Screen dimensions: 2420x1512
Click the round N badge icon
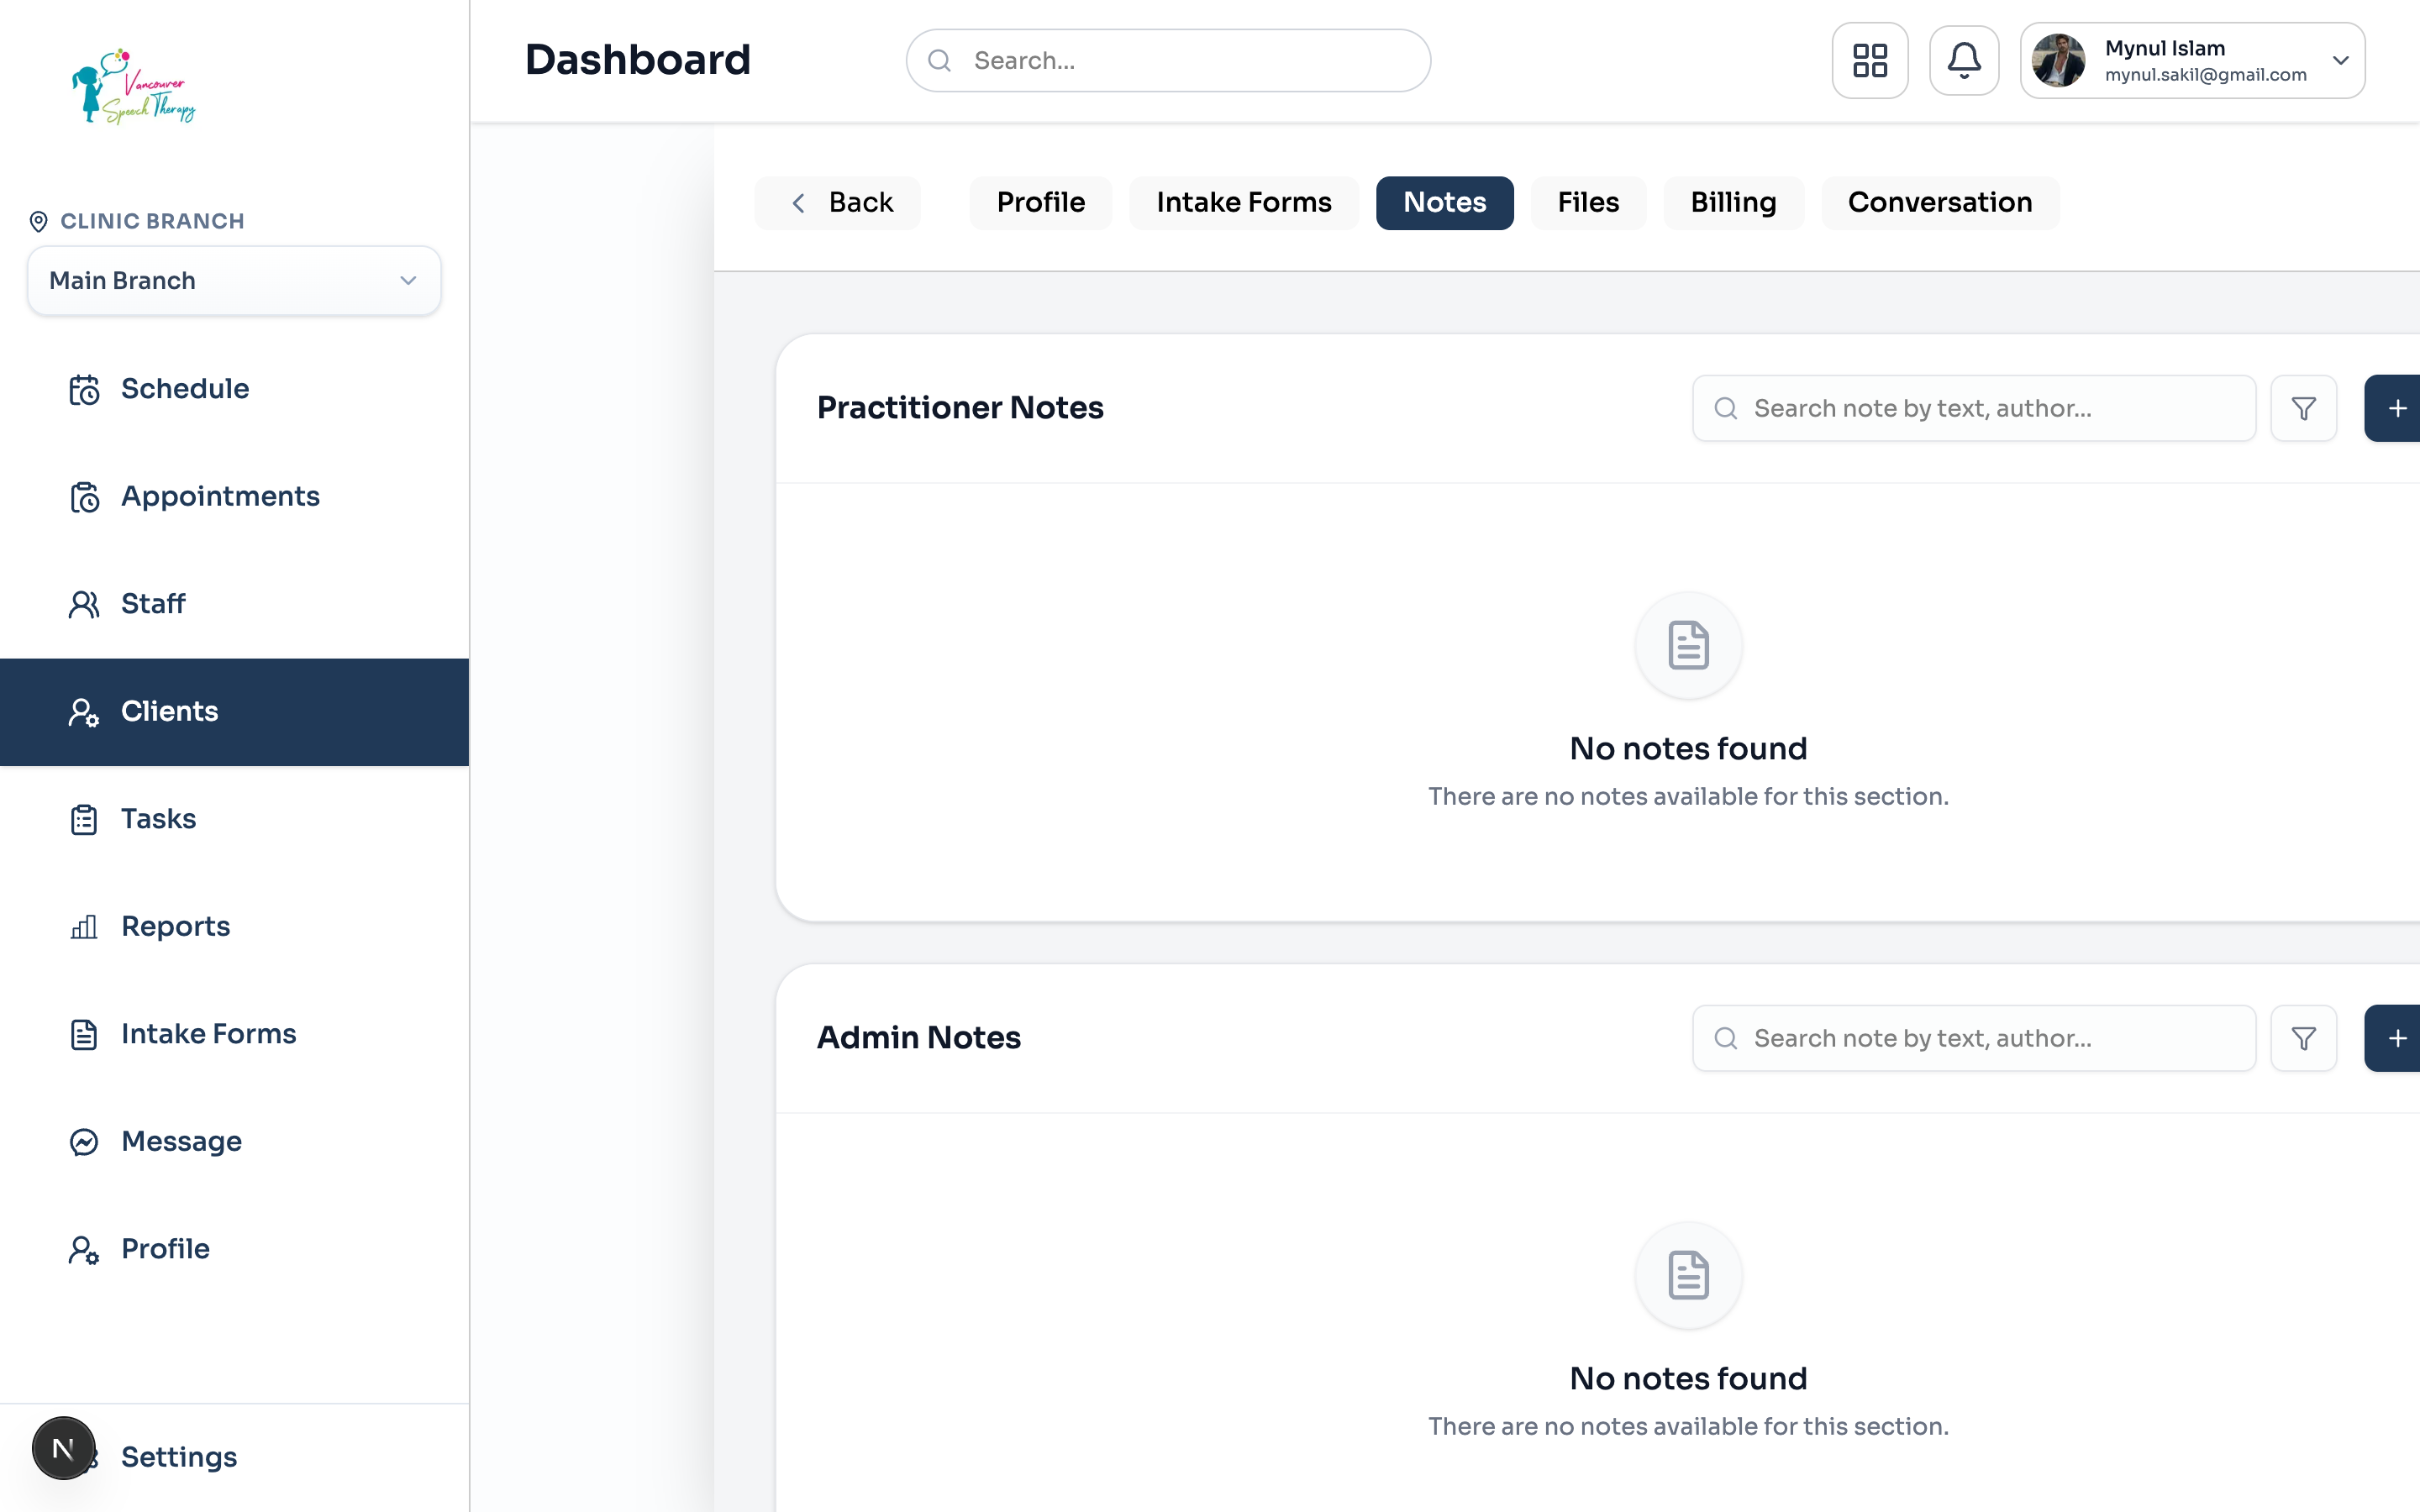[63, 1447]
